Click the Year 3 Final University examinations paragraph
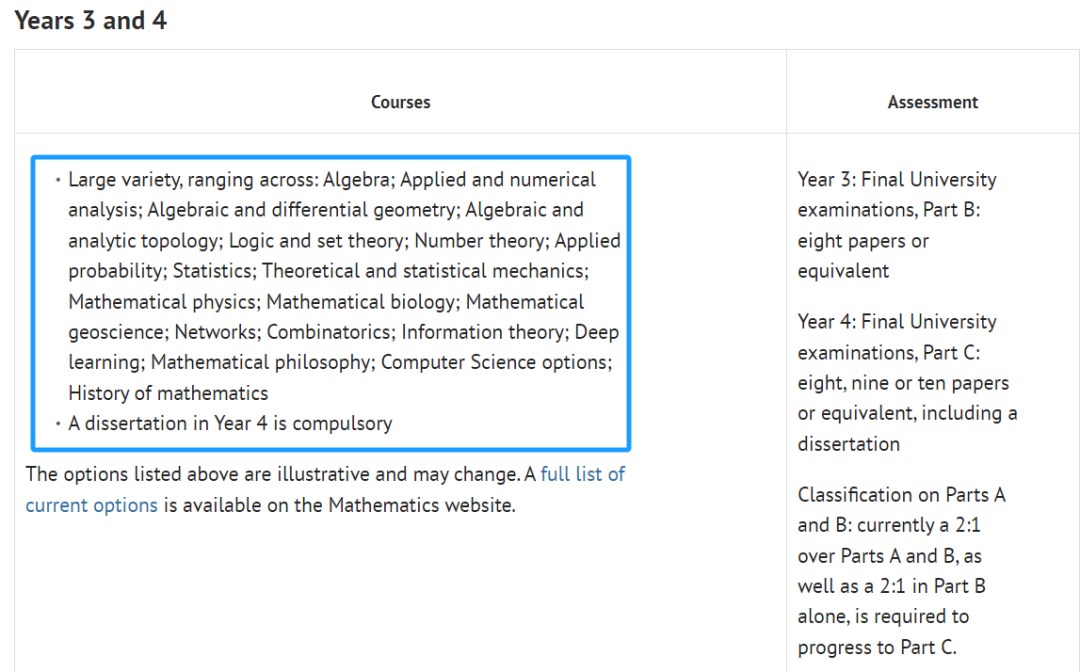The height and width of the screenshot is (672, 1080). point(897,225)
